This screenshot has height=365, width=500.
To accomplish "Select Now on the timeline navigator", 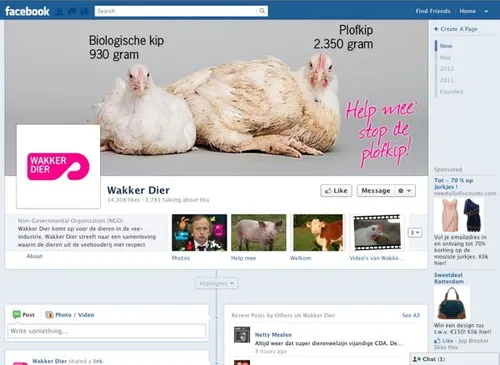I will (x=446, y=46).
